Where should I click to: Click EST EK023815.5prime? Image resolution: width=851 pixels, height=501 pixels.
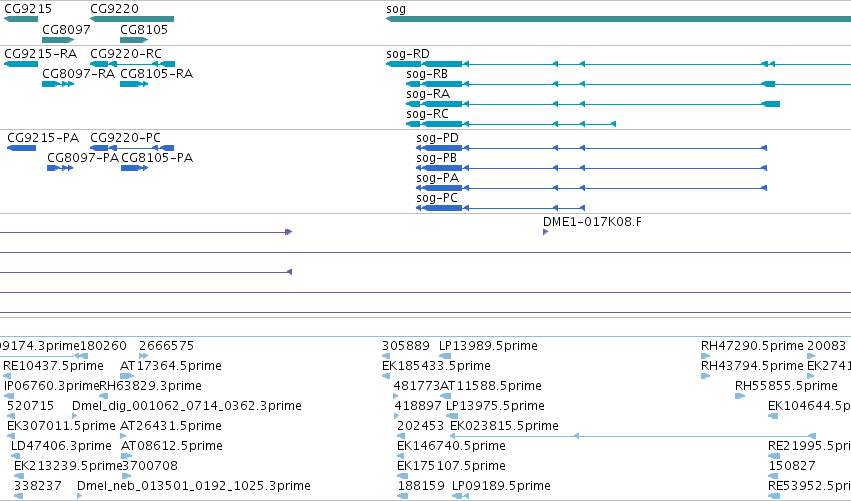point(504,426)
